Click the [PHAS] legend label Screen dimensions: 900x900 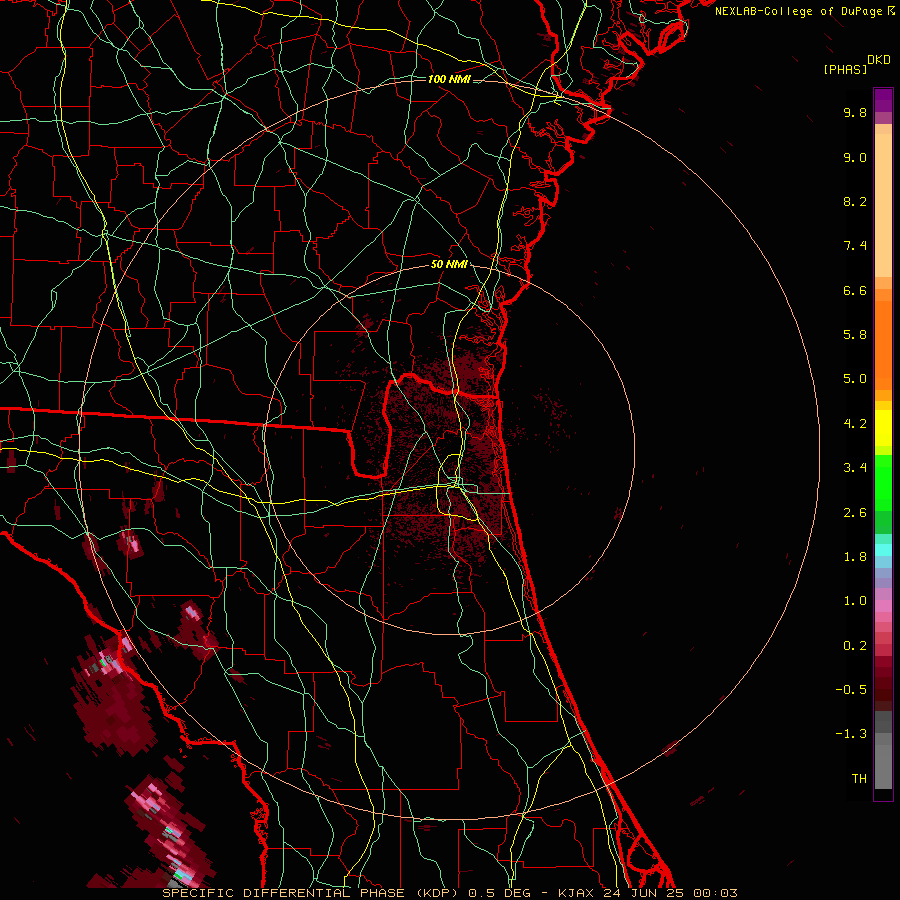[x=845, y=69]
